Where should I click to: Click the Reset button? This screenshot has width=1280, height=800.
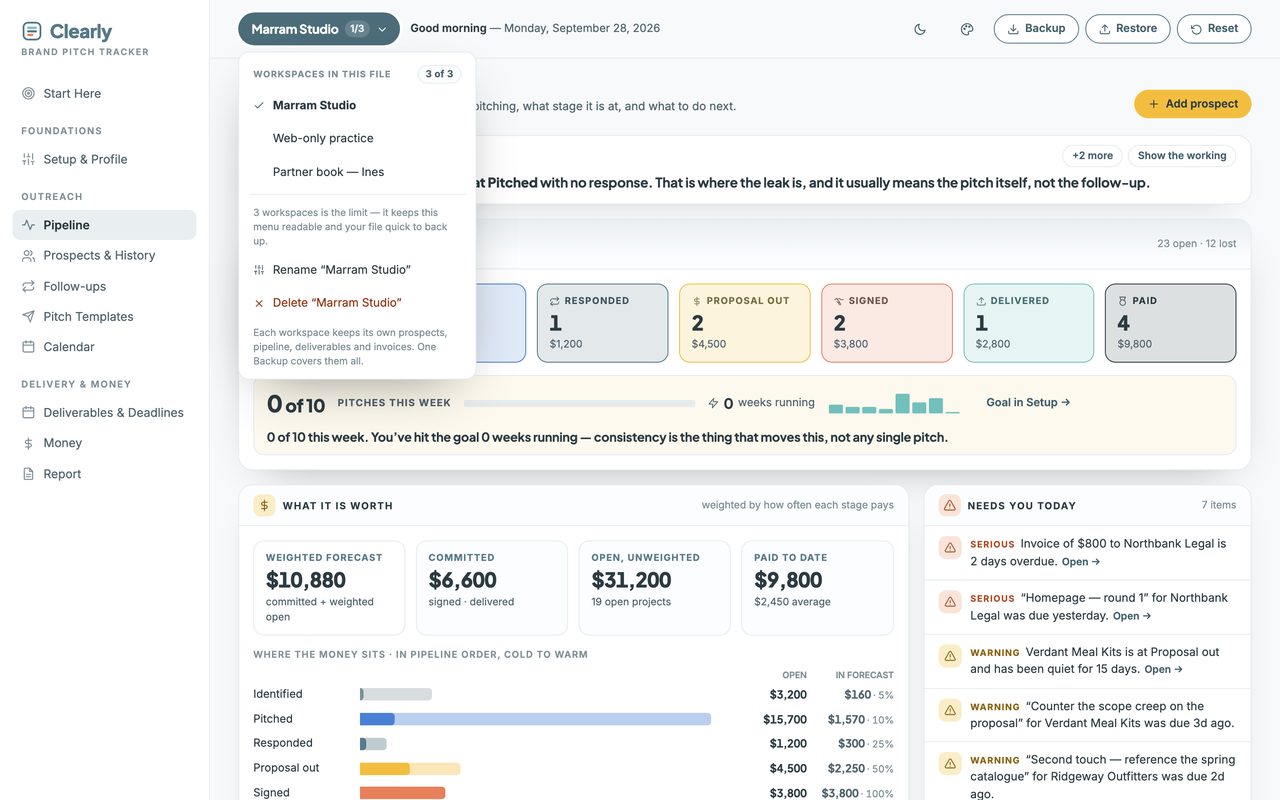(1214, 29)
